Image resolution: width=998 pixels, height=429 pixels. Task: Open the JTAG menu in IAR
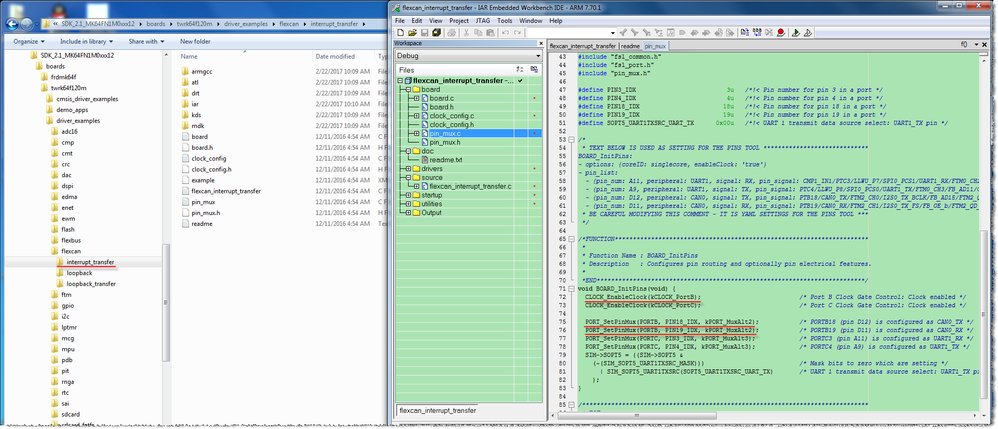[483, 20]
